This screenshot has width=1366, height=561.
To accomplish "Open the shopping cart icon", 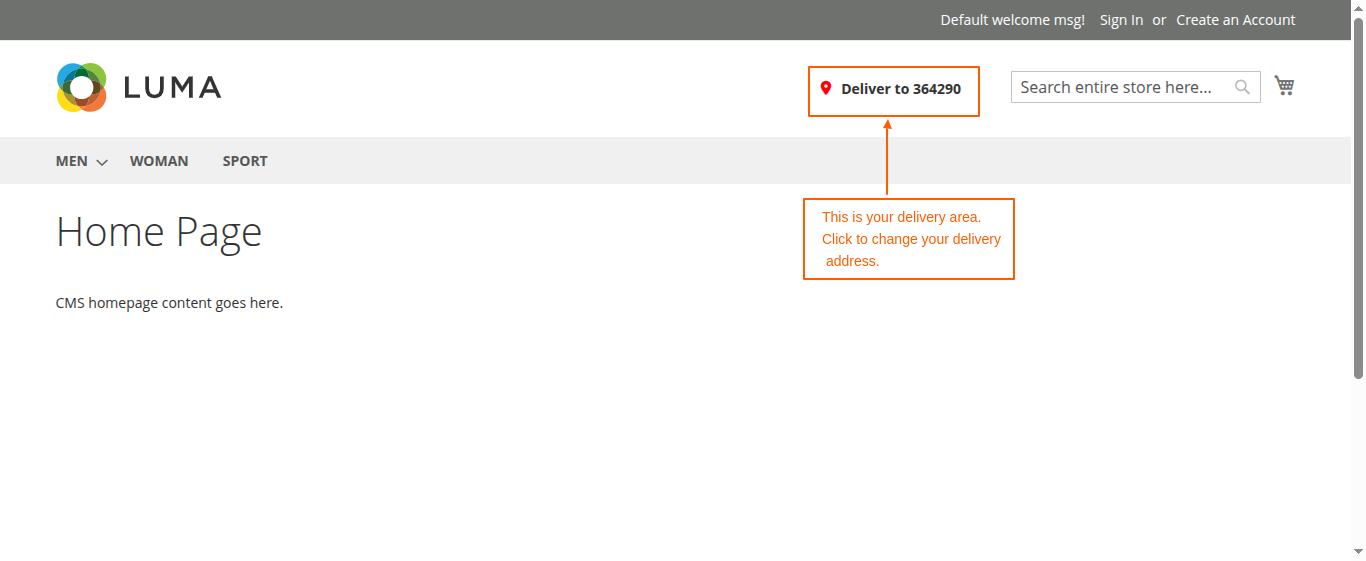I will [x=1285, y=86].
